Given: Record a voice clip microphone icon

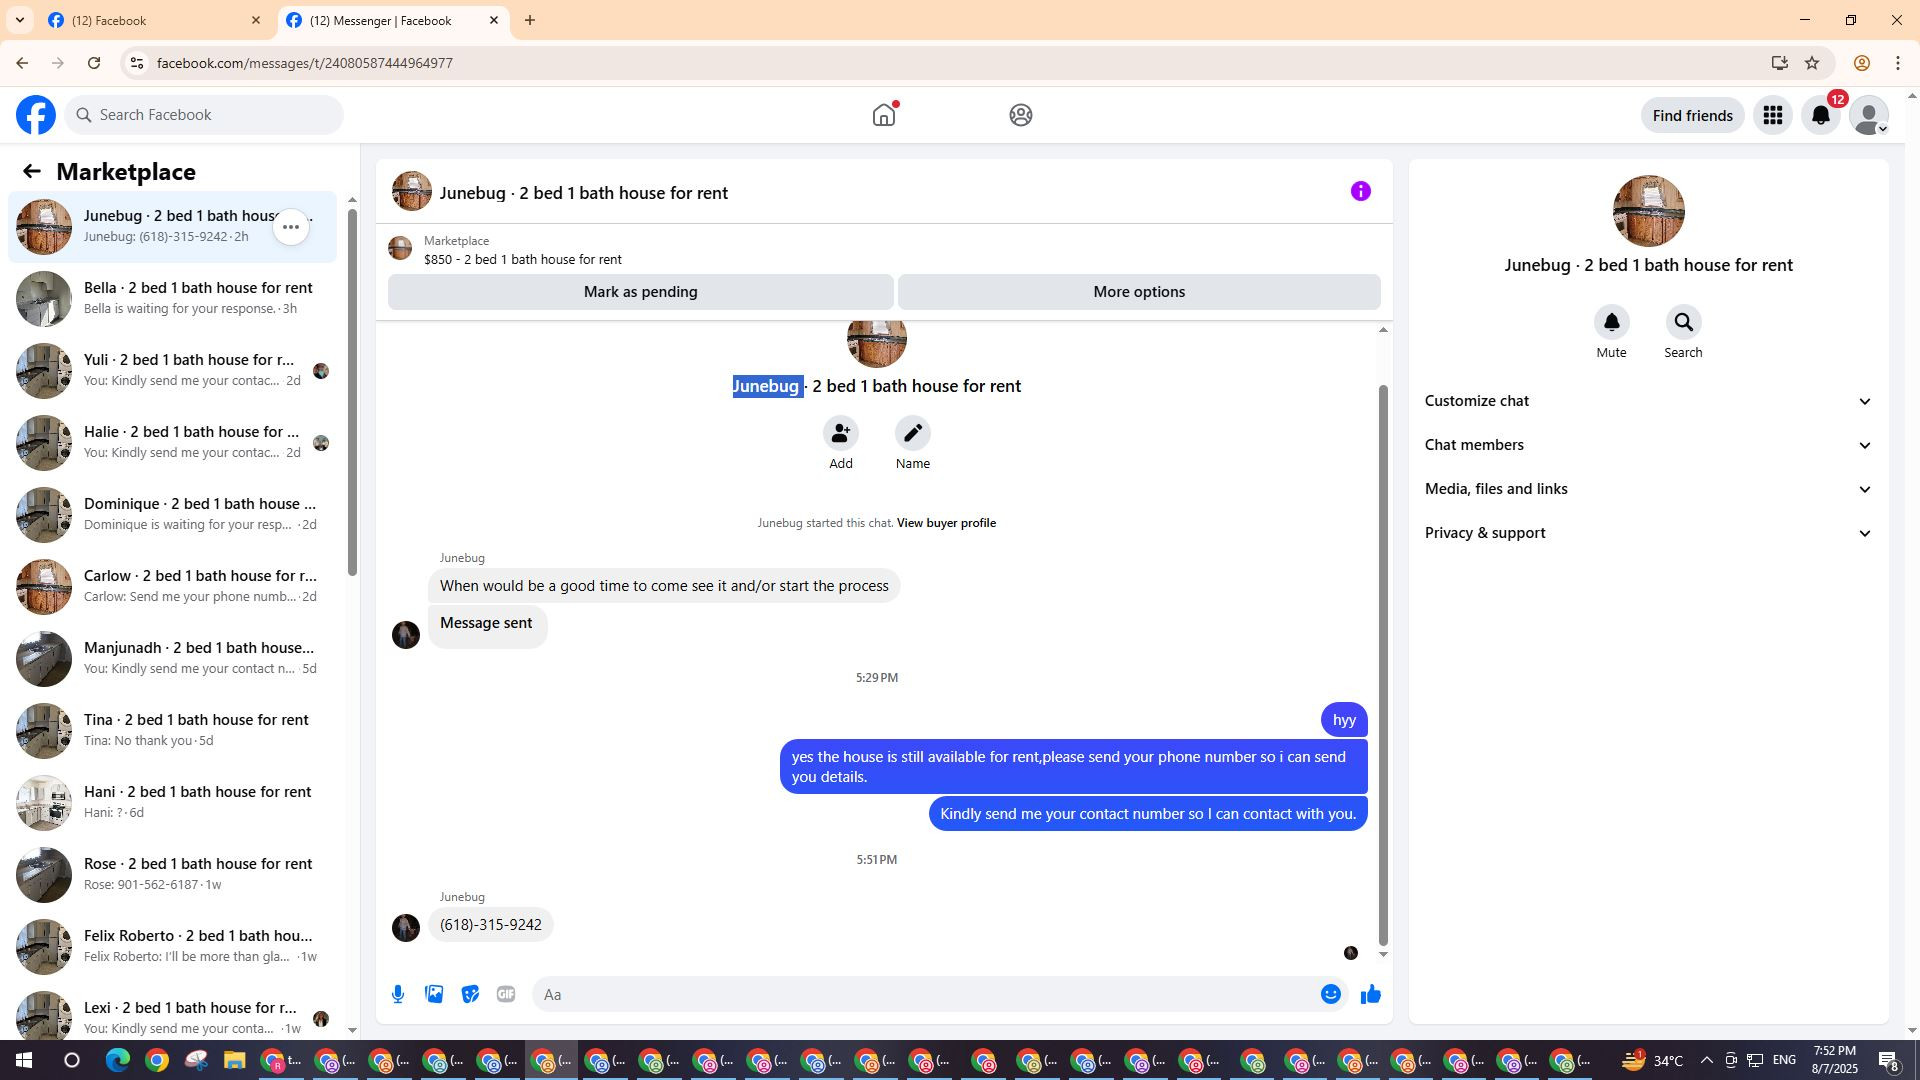Looking at the screenshot, I should (x=398, y=994).
